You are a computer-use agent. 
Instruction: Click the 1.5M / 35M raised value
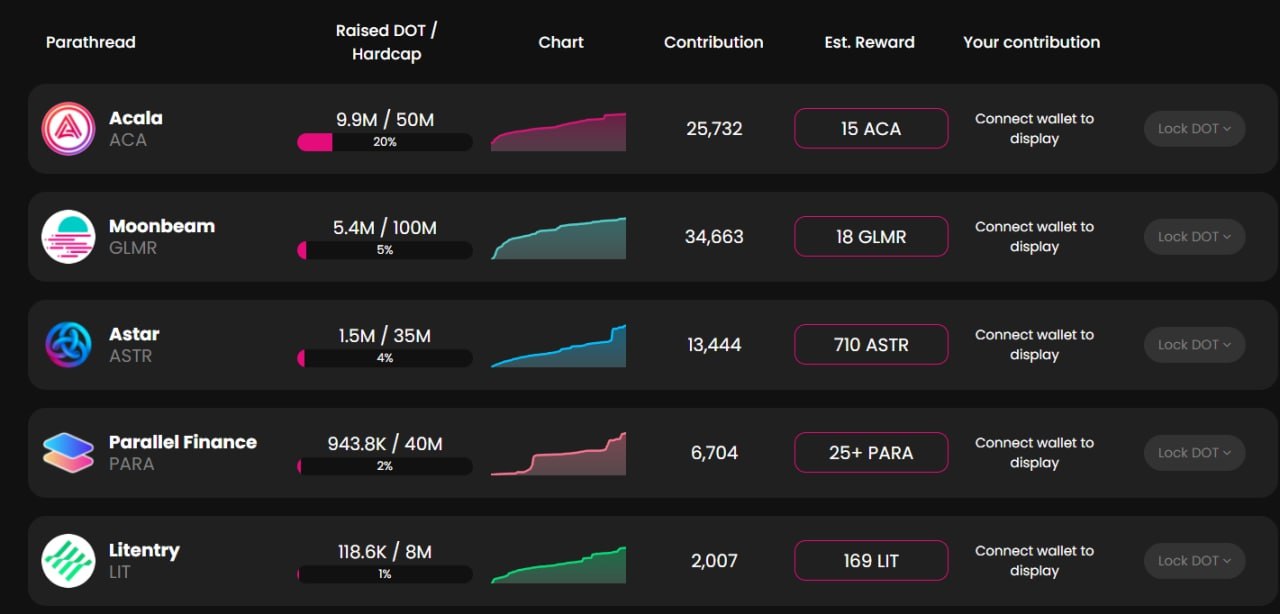click(x=385, y=336)
